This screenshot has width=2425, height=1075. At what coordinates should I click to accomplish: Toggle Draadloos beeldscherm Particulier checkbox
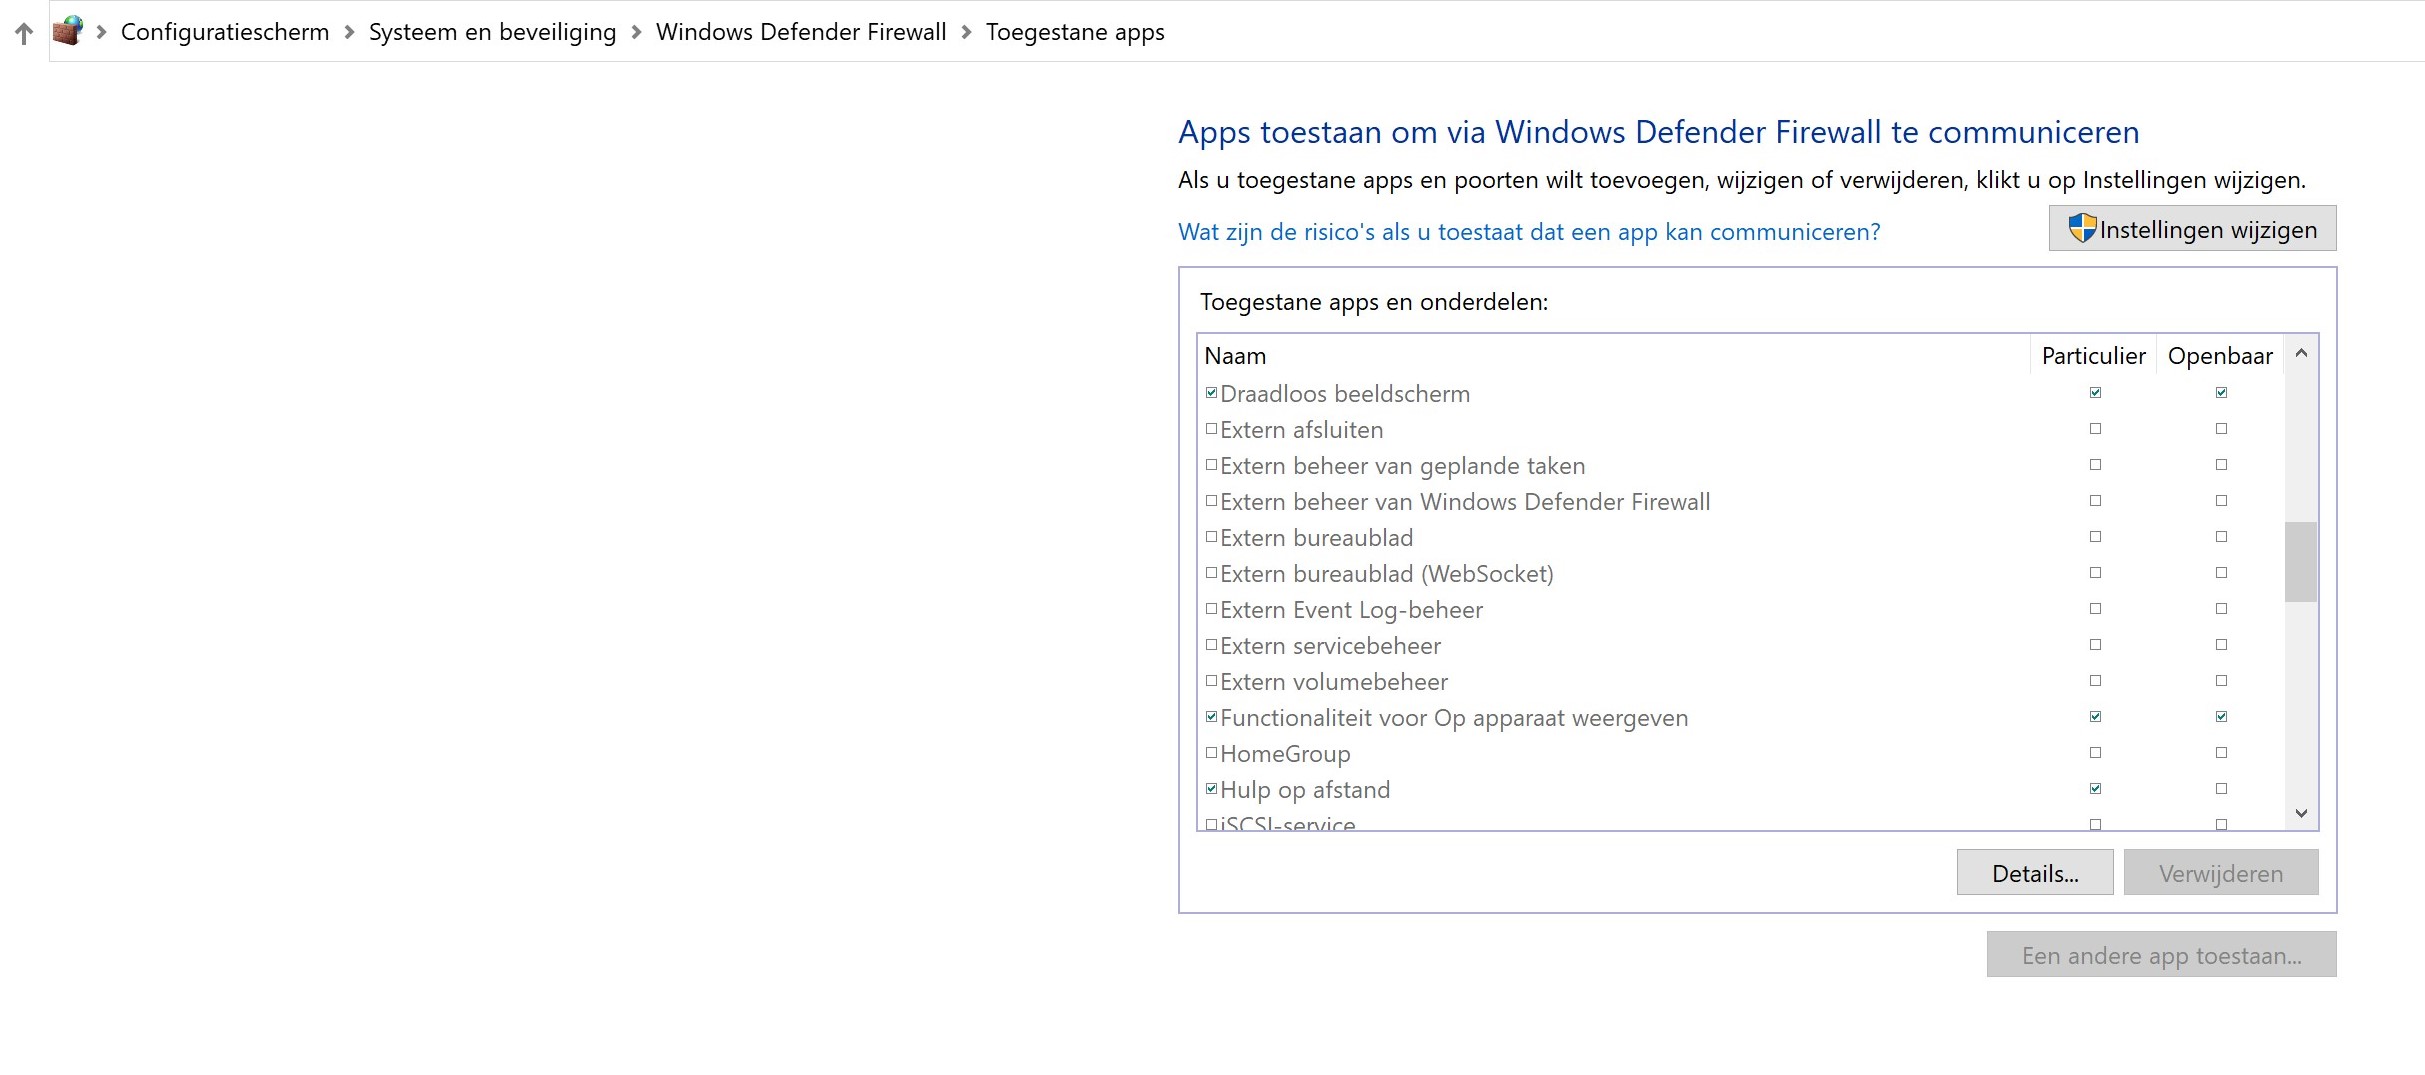[2095, 393]
